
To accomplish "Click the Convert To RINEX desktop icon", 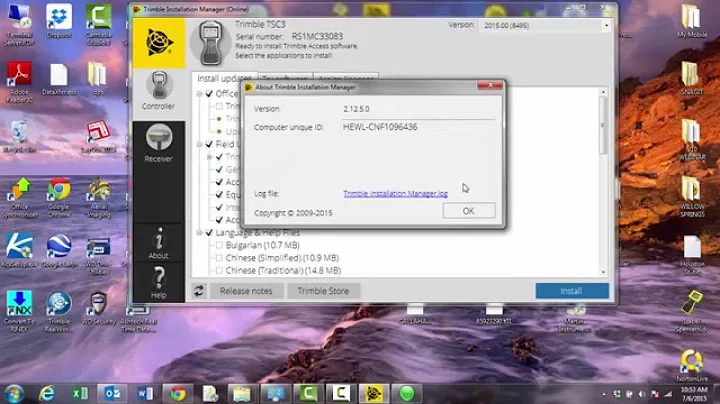I will [x=19, y=311].
